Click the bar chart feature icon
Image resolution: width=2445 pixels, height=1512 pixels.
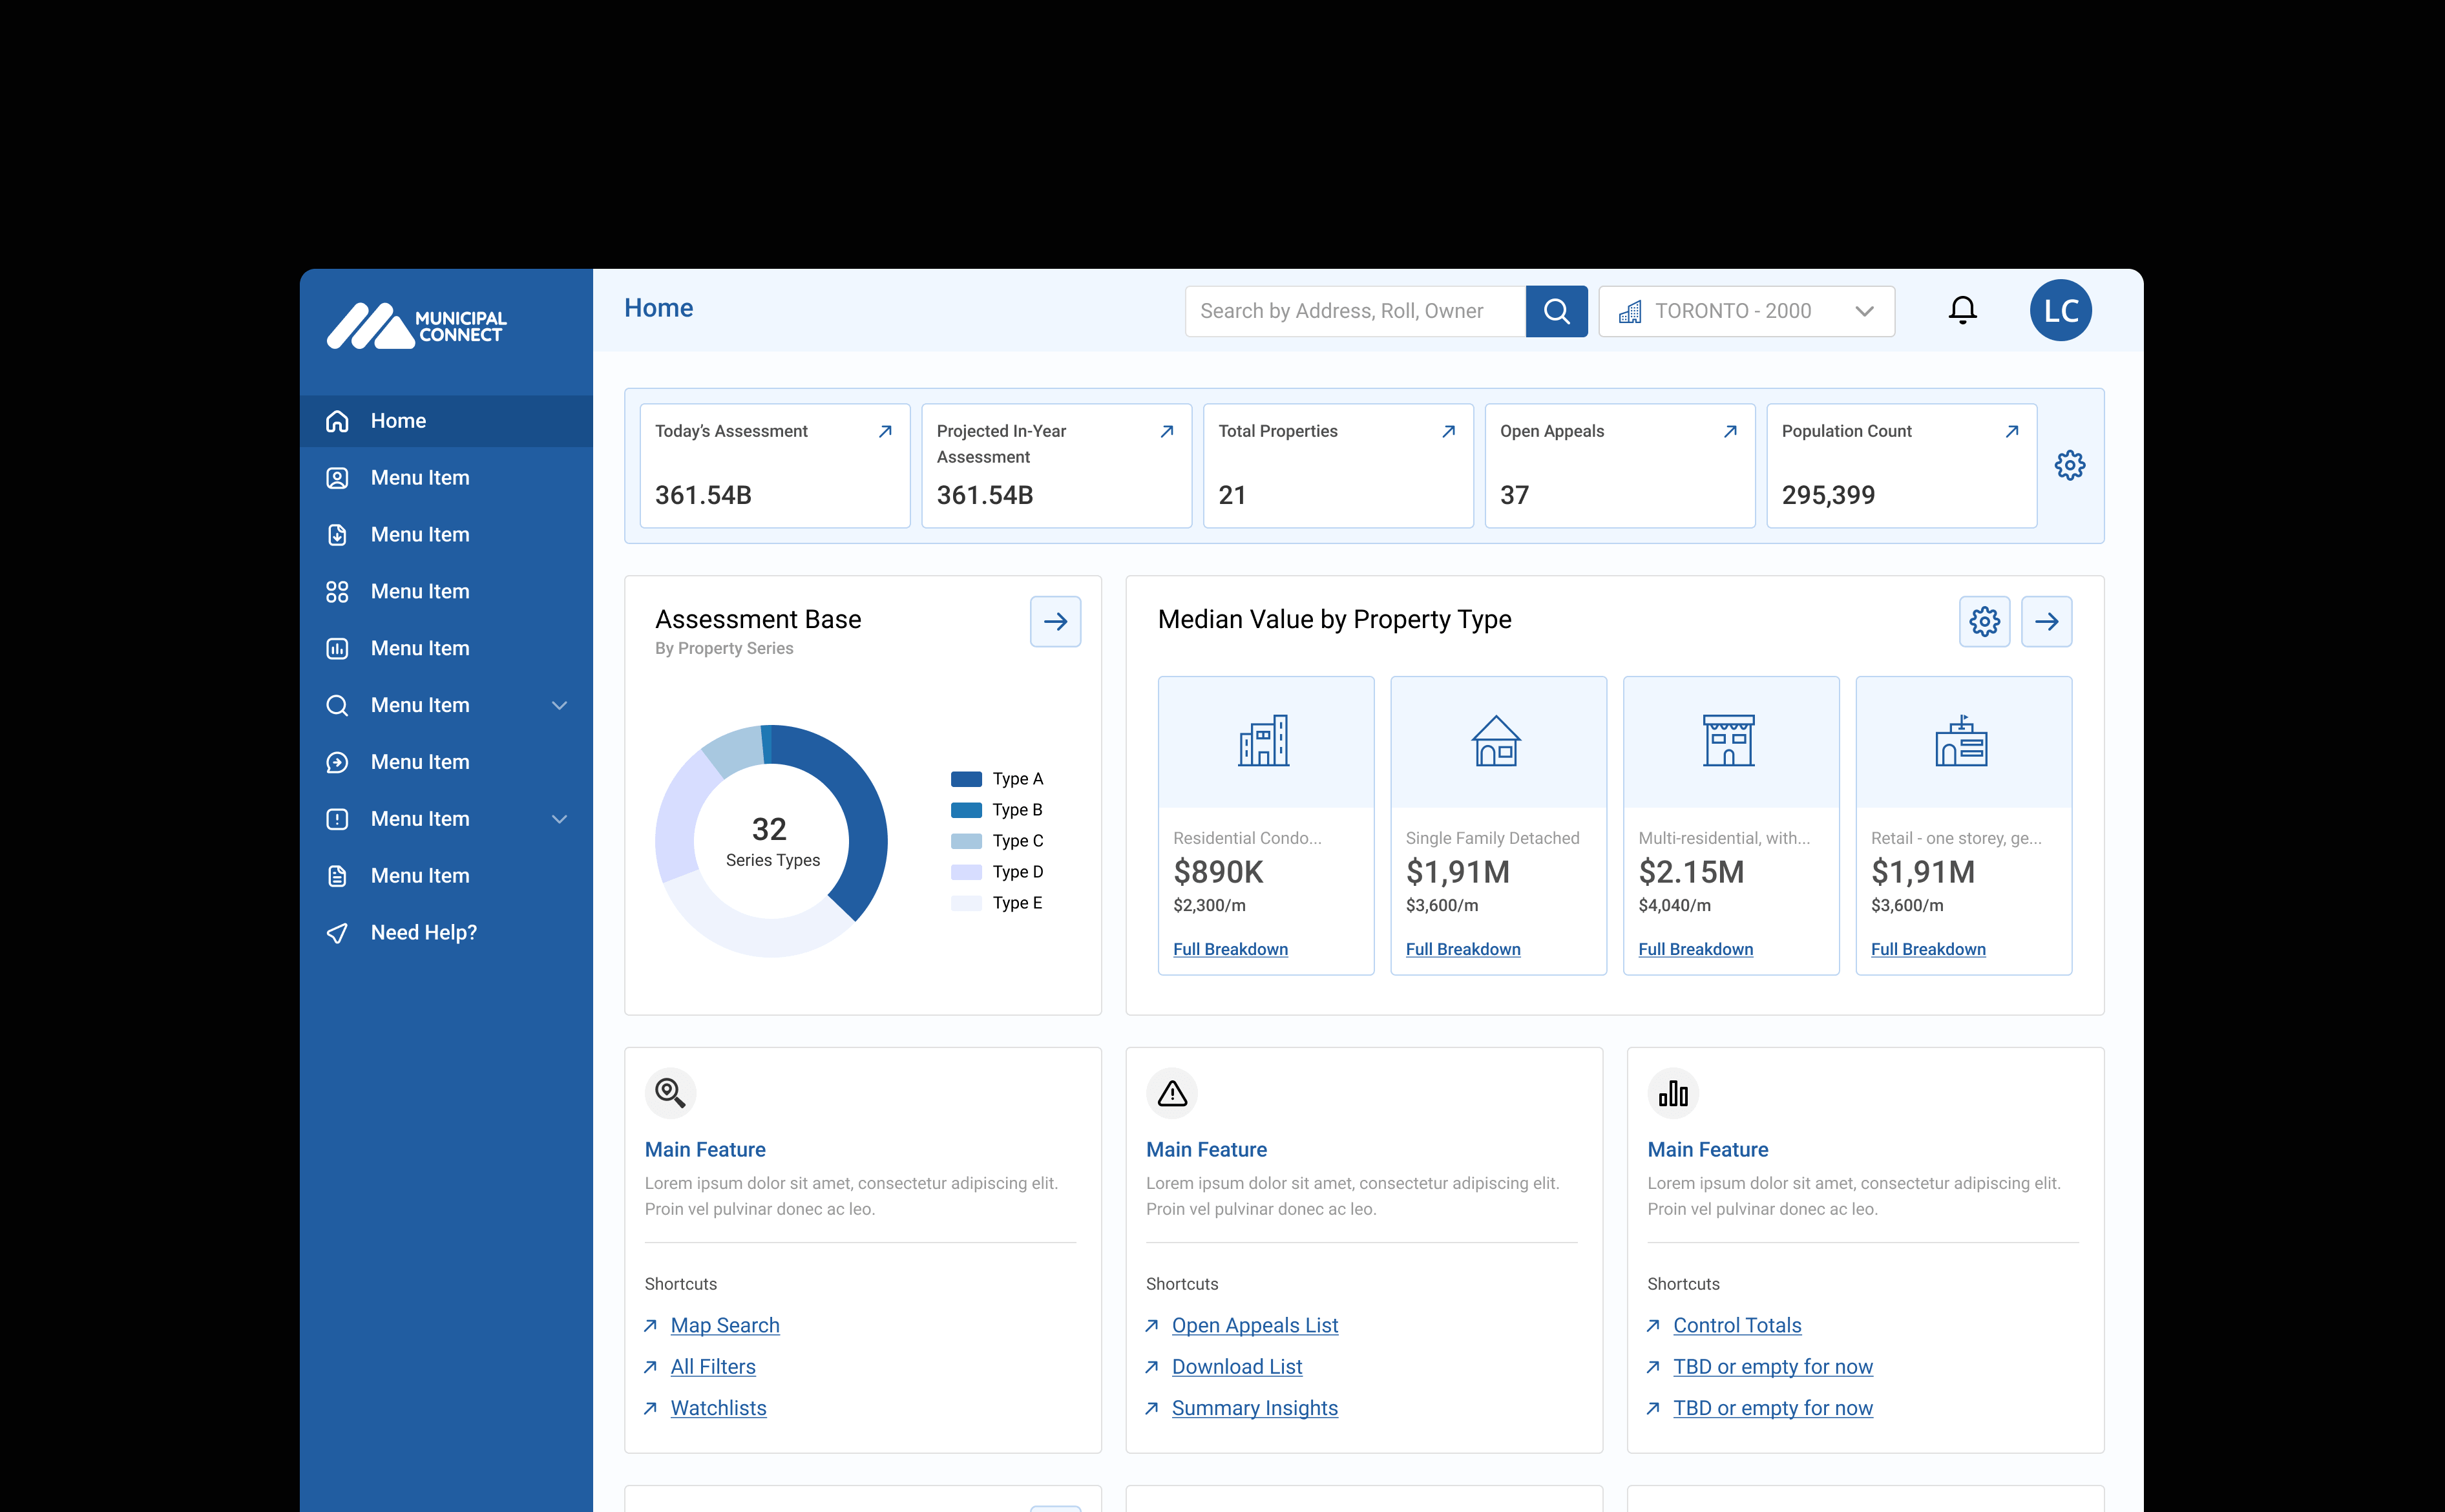(1673, 1093)
